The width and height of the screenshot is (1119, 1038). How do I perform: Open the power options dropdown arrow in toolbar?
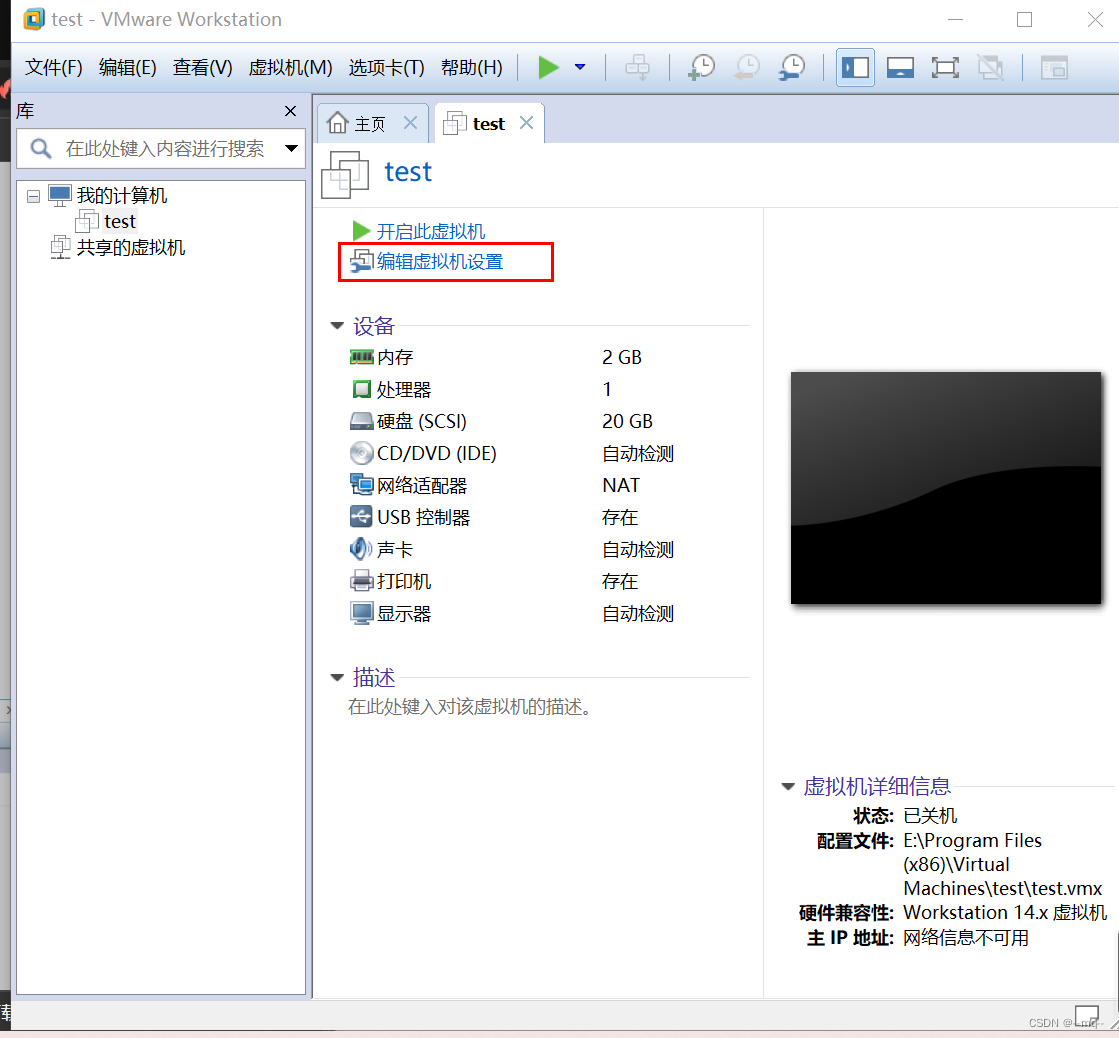pyautogui.click(x=580, y=67)
